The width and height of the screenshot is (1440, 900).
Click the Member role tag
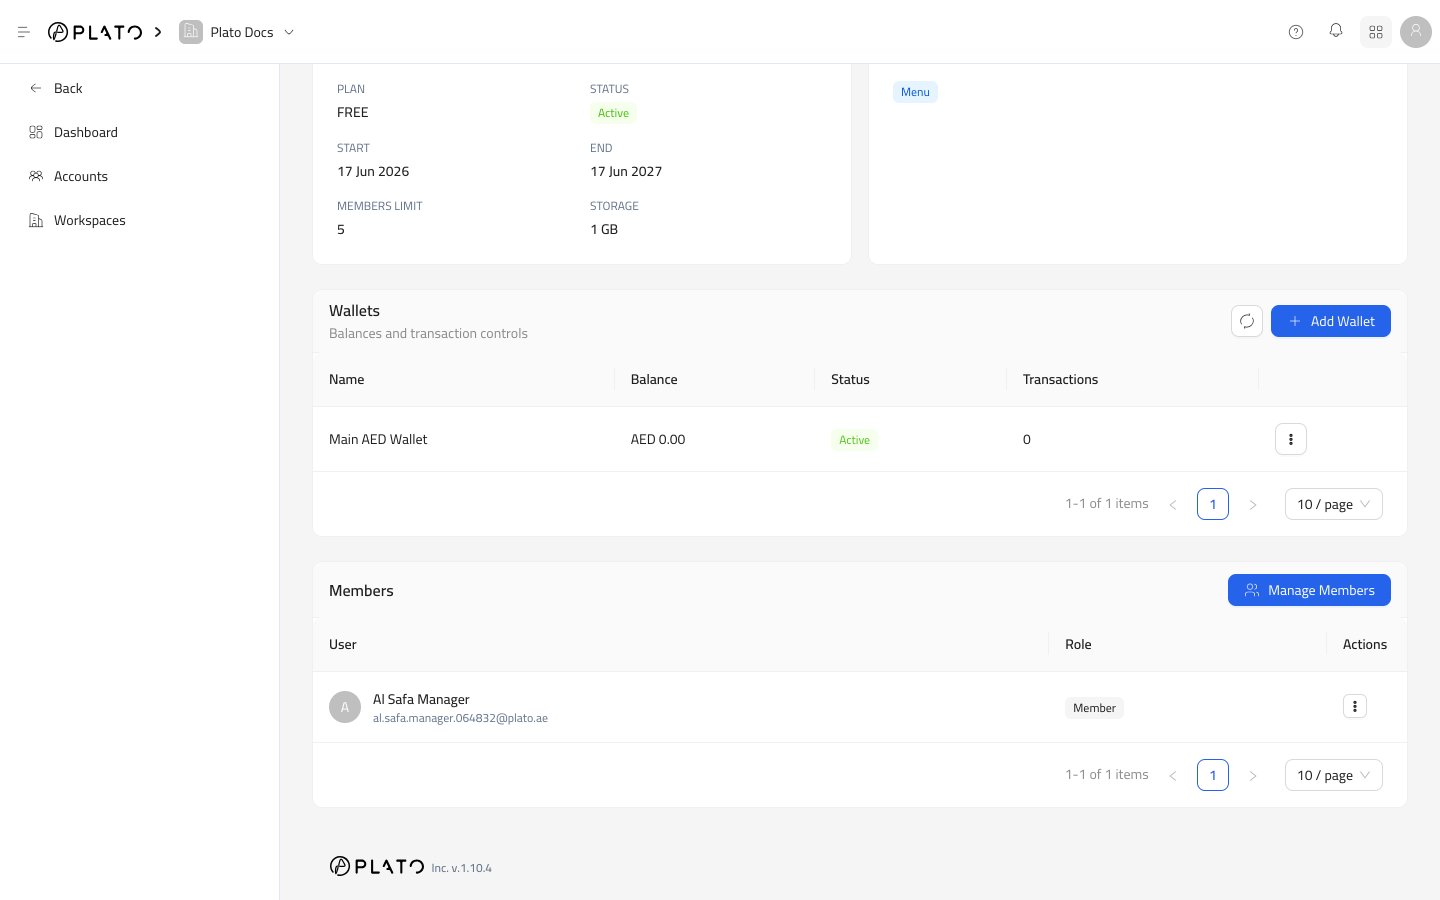tap(1095, 708)
